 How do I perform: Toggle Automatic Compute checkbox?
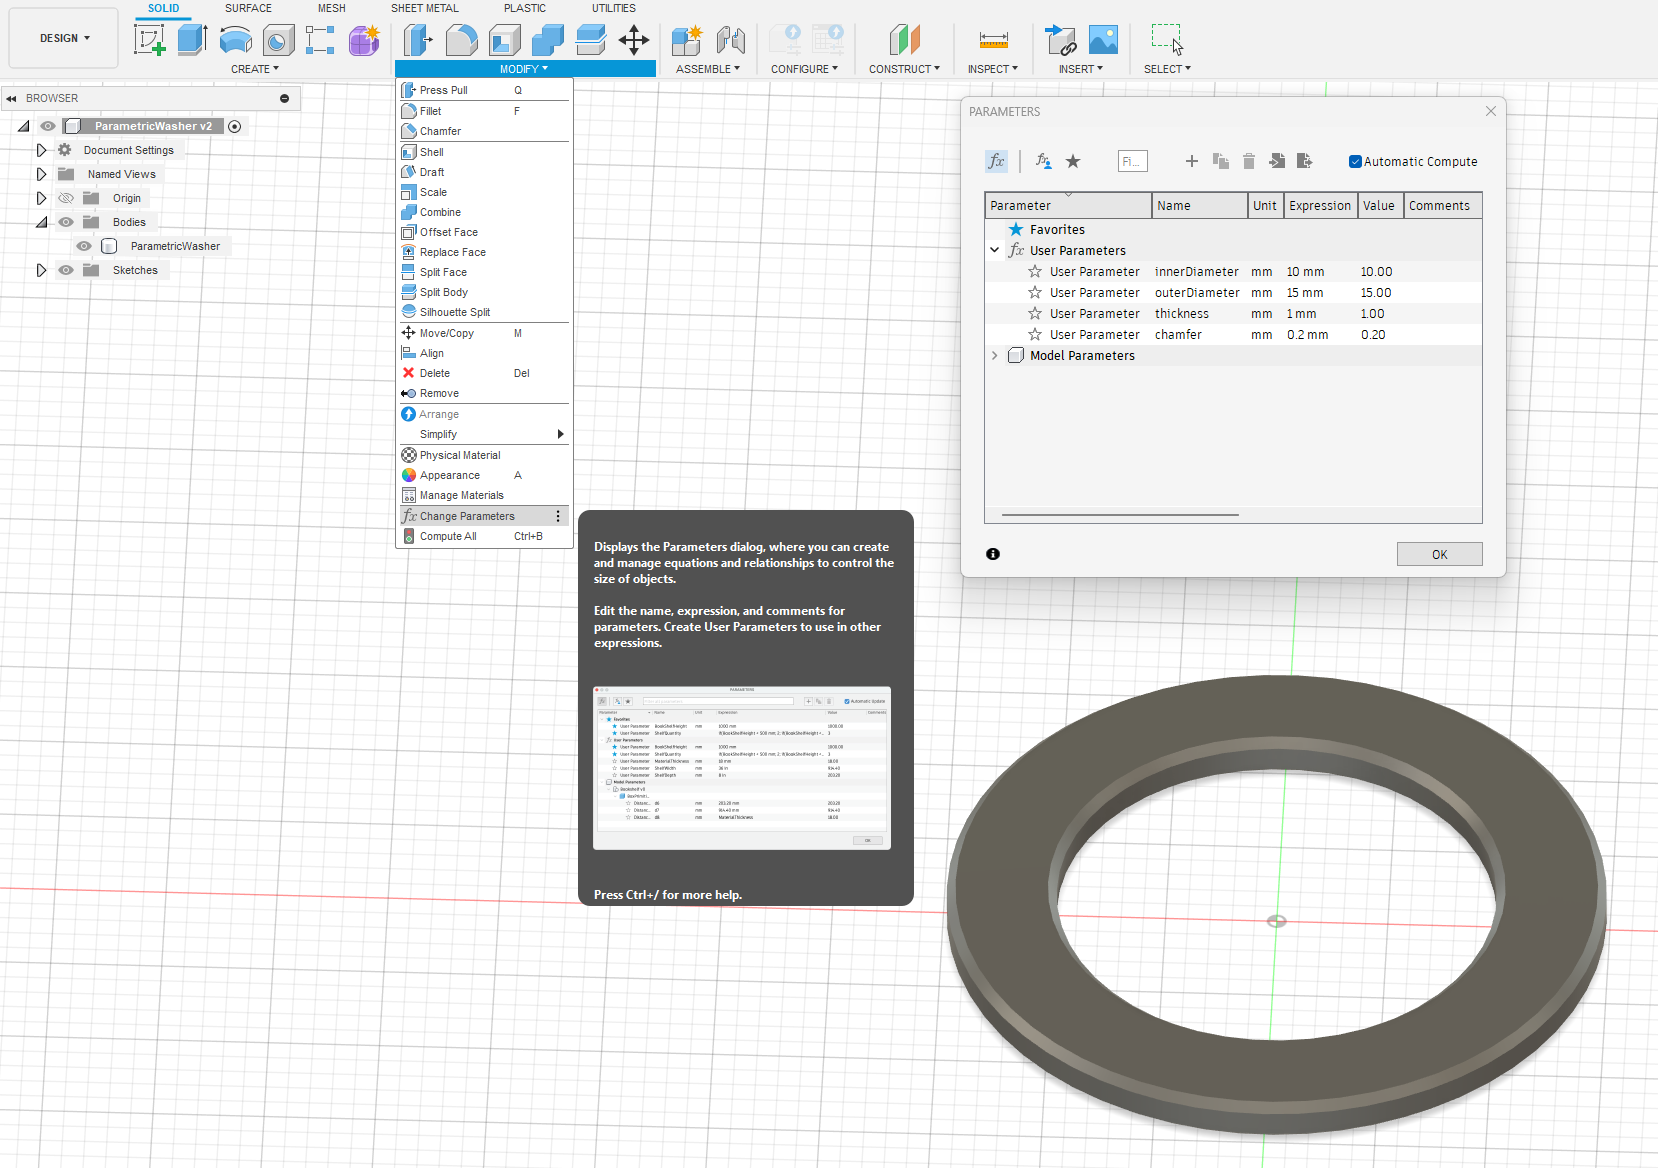1355,162
